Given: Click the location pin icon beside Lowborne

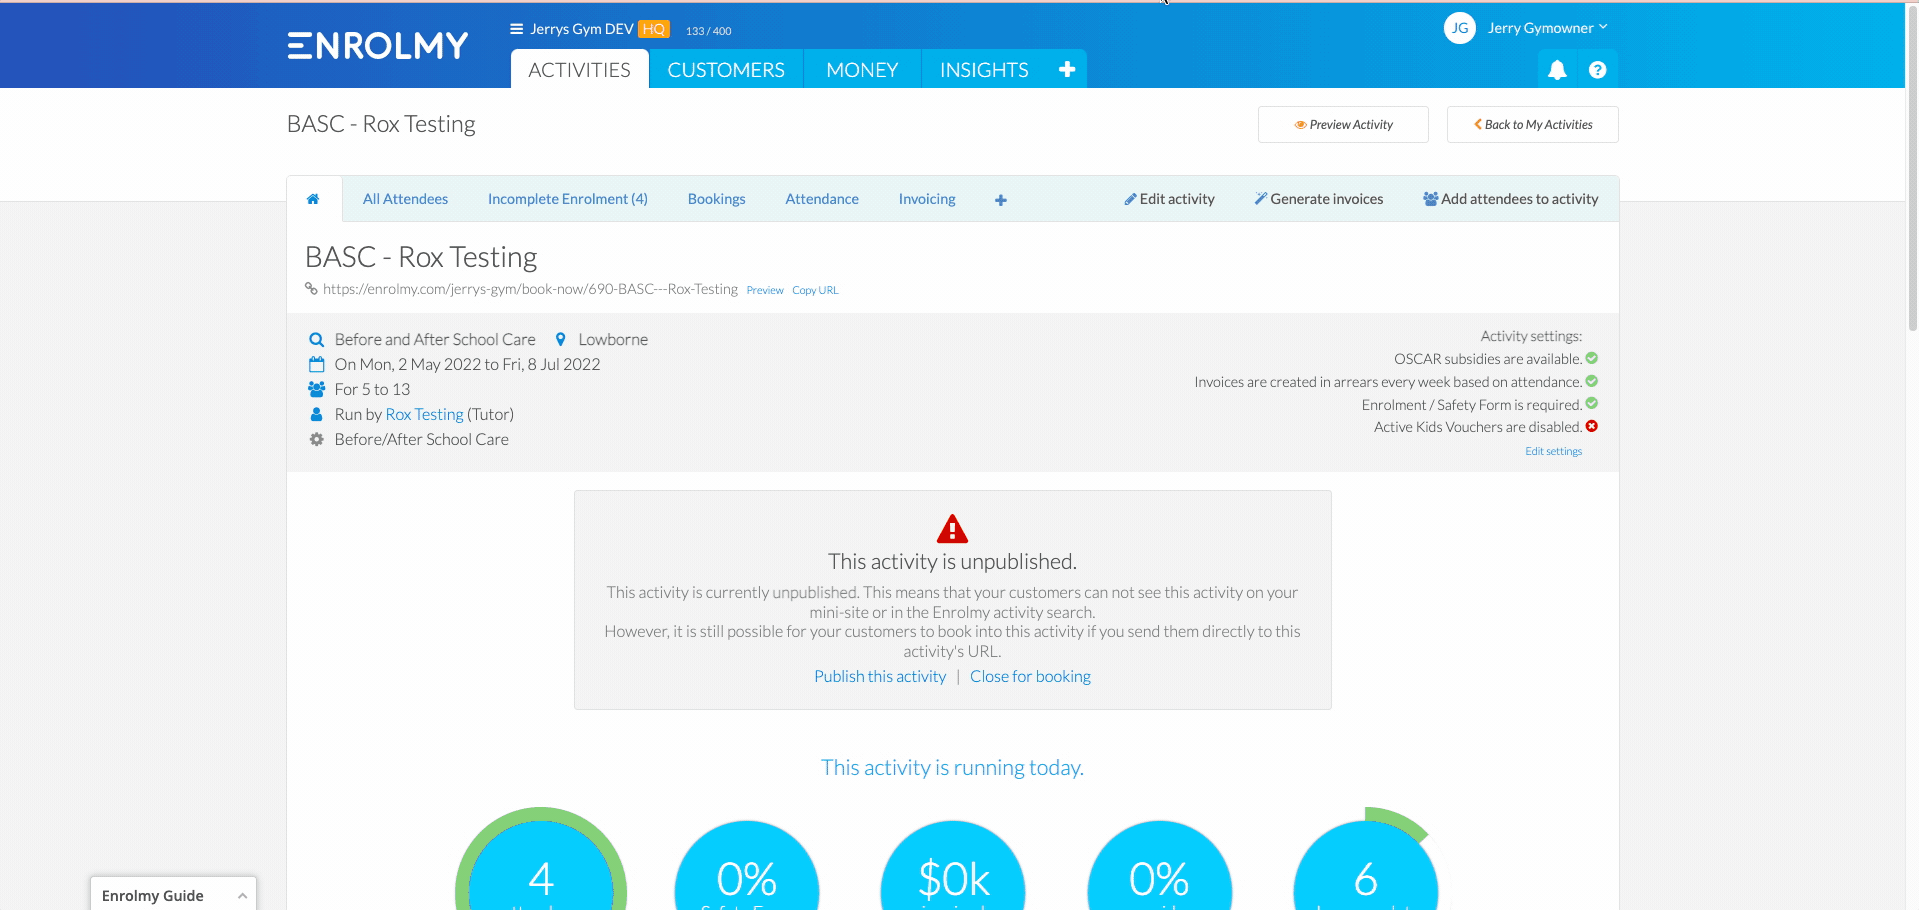Looking at the screenshot, I should click(561, 339).
